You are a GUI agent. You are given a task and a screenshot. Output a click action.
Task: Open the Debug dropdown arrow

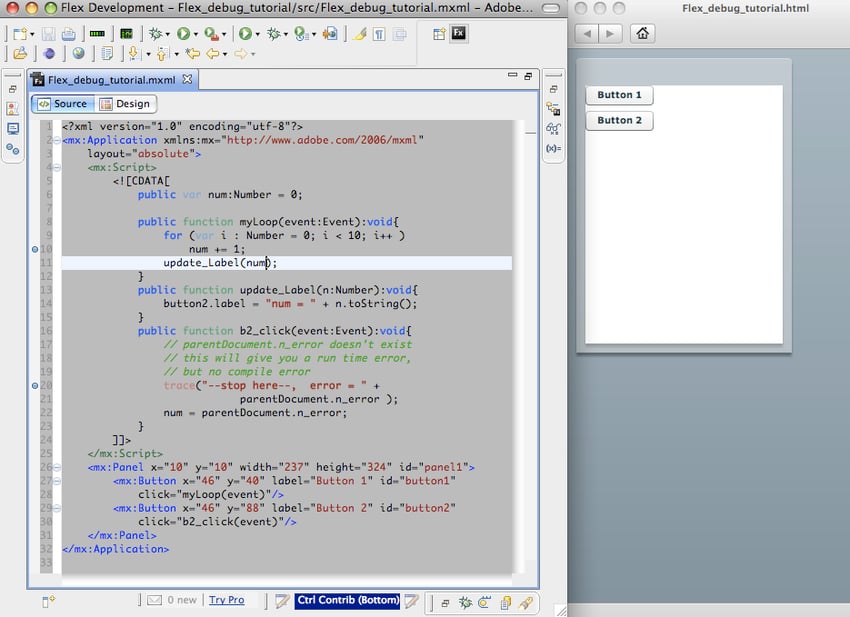click(169, 34)
